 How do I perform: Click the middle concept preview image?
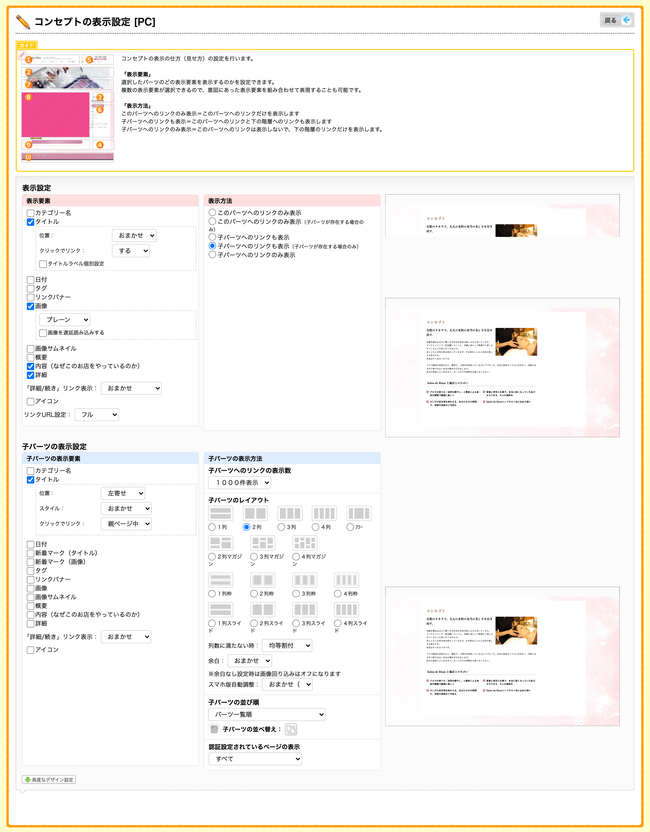(502, 367)
